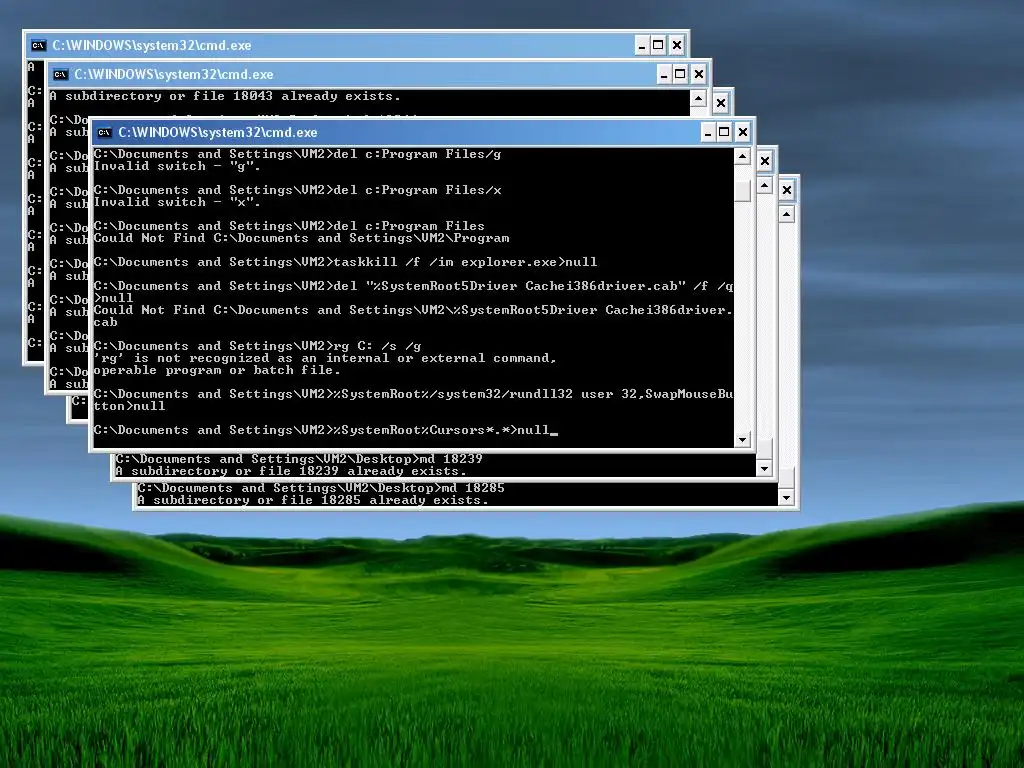Maximize the rearmost cmd.exe window
Viewport: 1024px width, 768px height.
(x=658, y=46)
